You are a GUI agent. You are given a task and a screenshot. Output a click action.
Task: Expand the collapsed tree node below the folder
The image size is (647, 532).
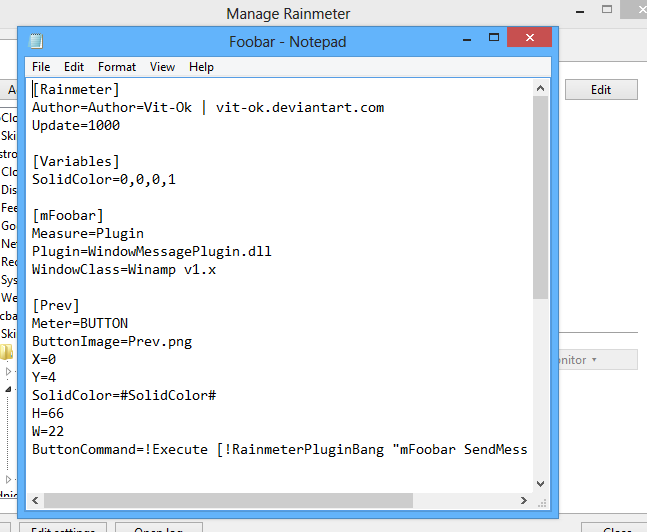(8, 371)
